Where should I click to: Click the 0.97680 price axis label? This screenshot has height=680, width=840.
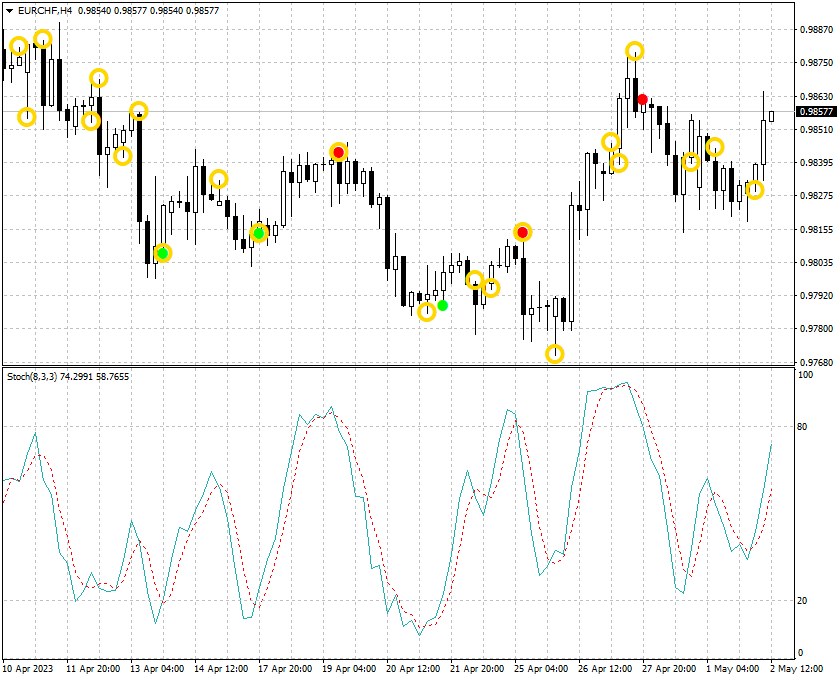816,363
